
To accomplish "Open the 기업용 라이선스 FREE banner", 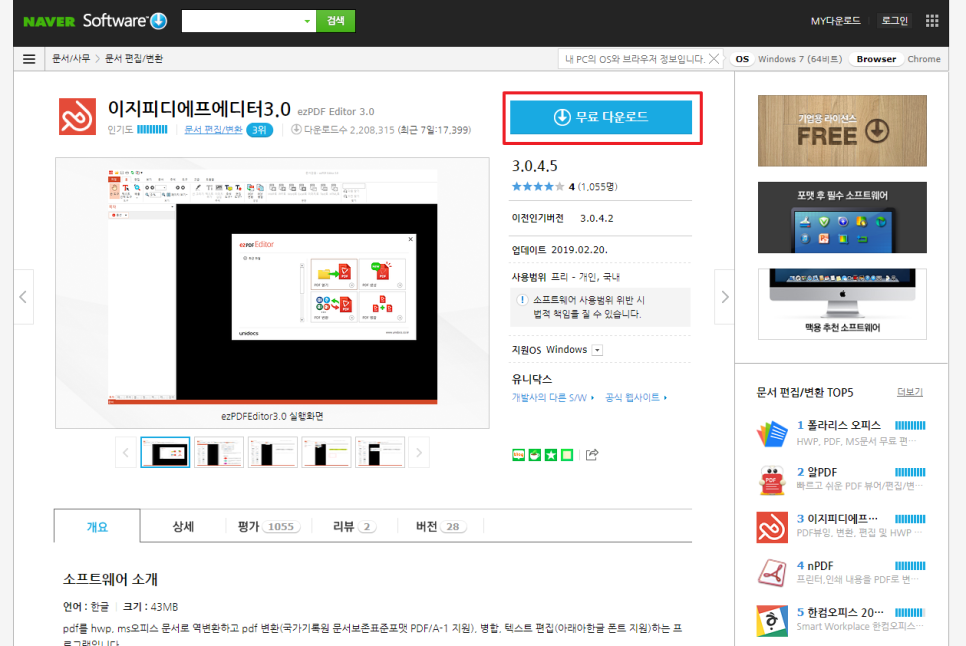I will pos(842,131).
